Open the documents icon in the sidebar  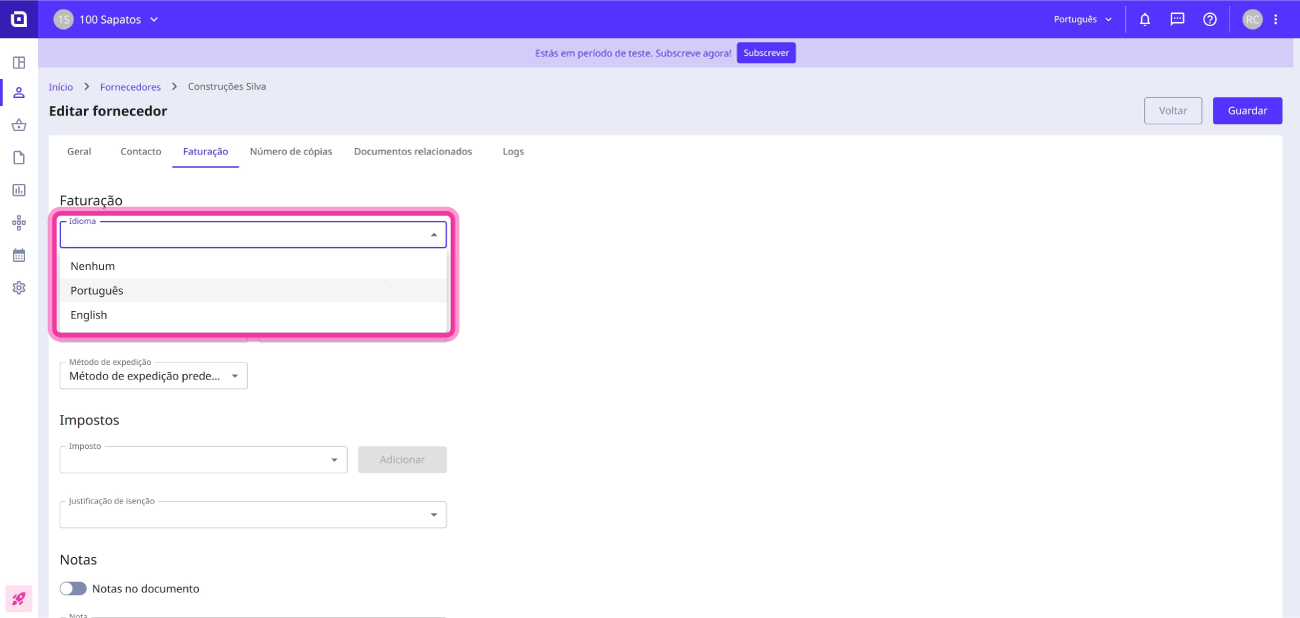point(19,158)
